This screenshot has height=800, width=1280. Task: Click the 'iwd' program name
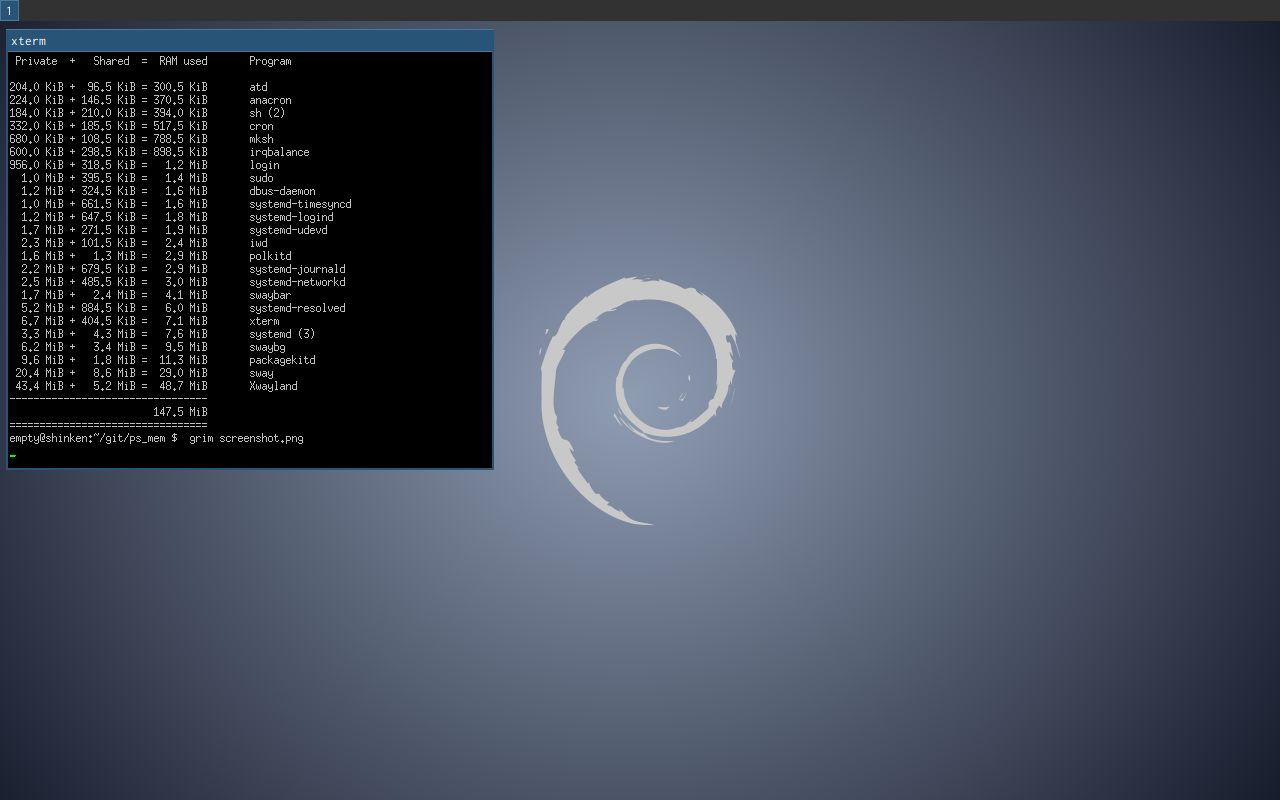258,243
